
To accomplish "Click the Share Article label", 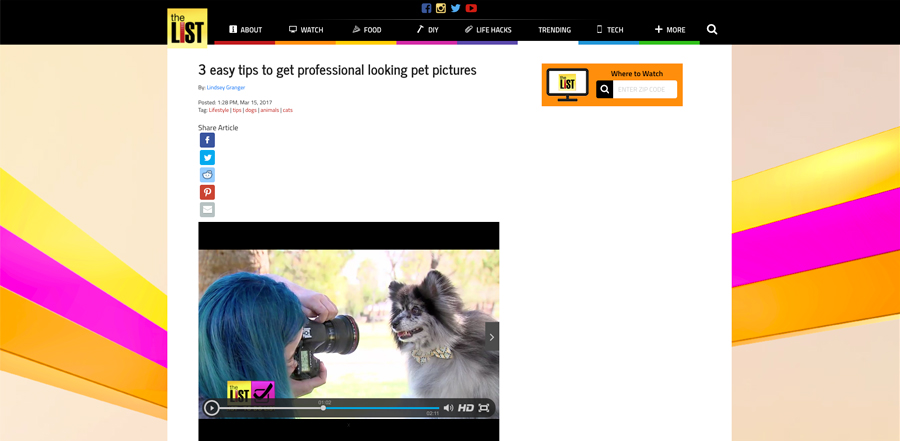I will pos(218,127).
